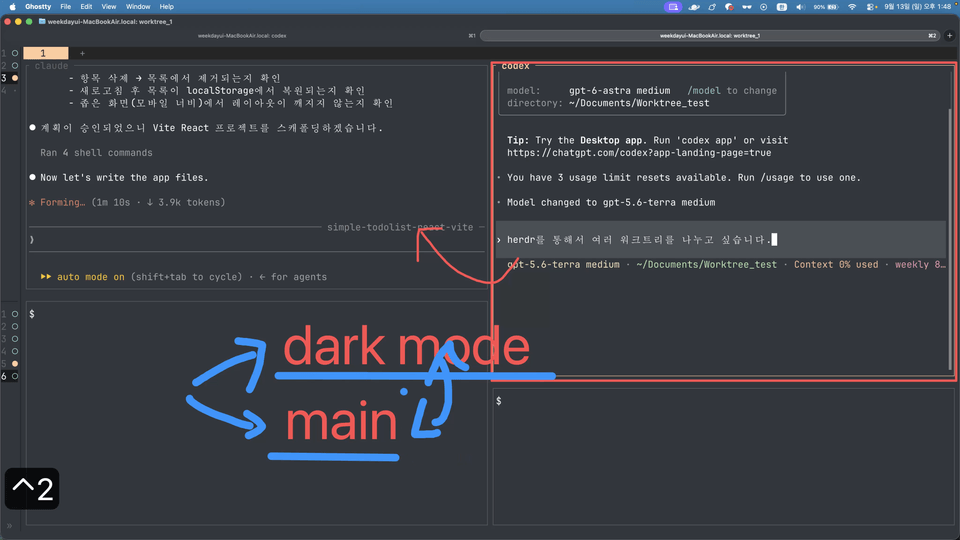This screenshot has width=960, height=540.
Task: Click the sunglasses menu bar icon
Action: pos(746,7)
